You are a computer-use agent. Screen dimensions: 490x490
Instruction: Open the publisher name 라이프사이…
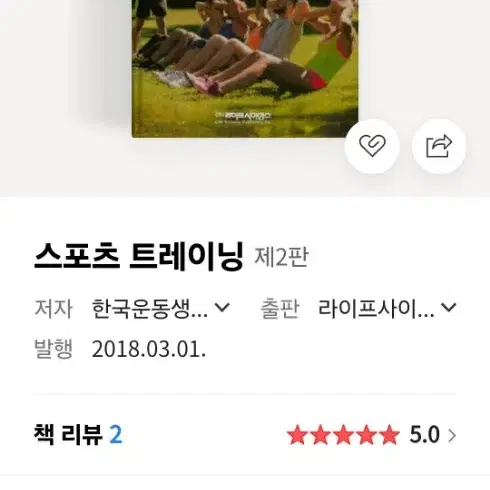pos(376,309)
